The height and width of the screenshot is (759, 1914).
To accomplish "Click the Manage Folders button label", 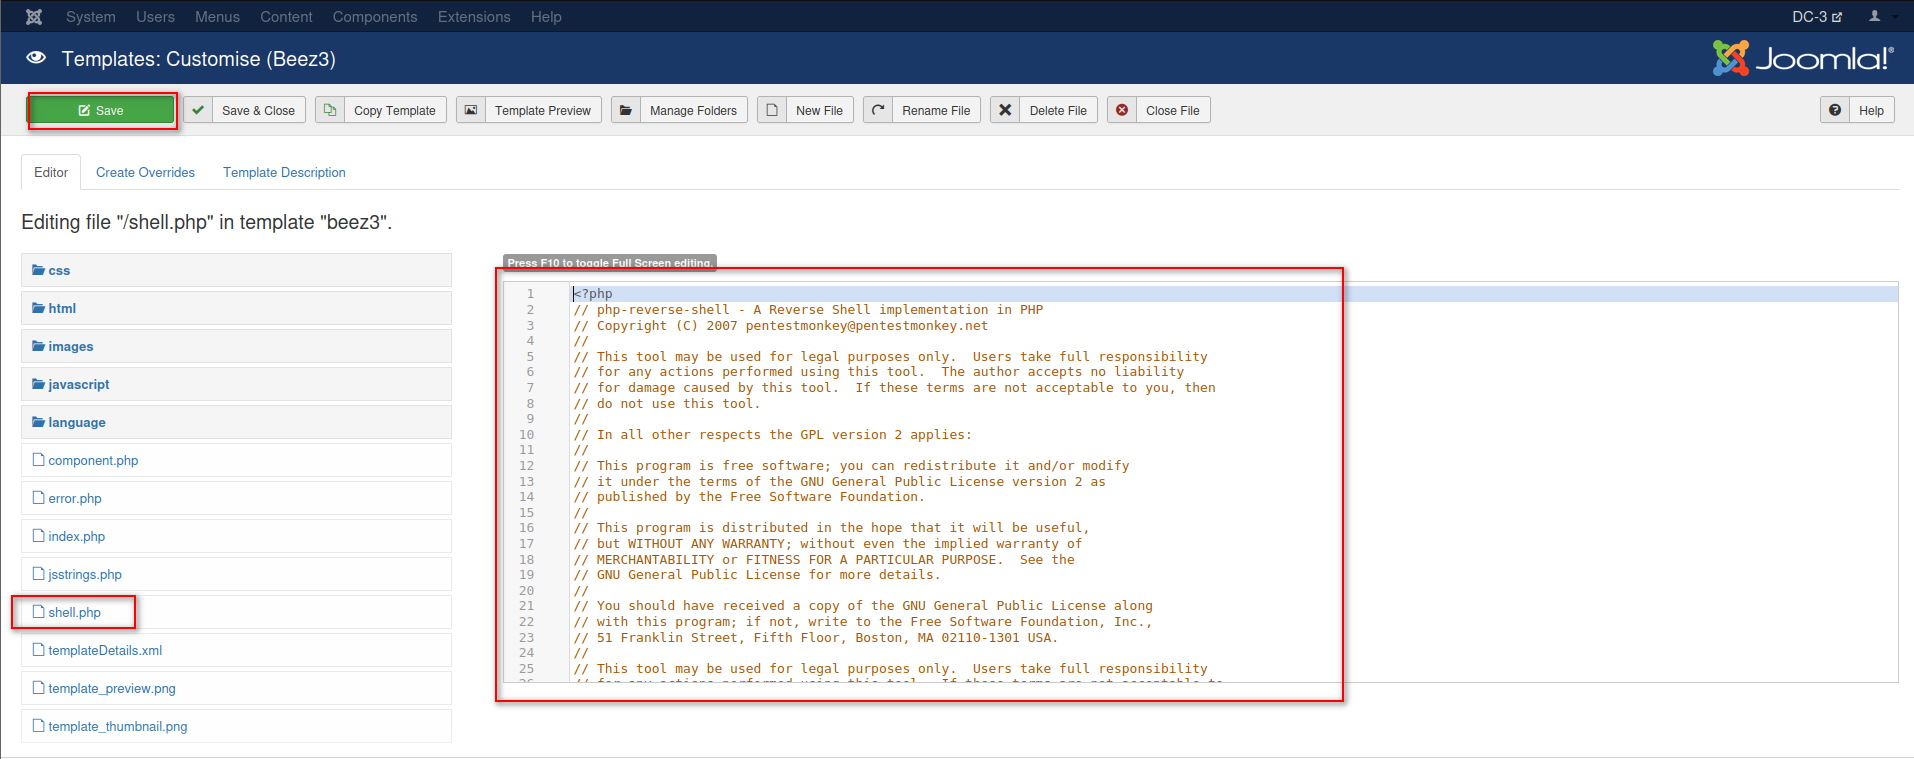I will (693, 111).
